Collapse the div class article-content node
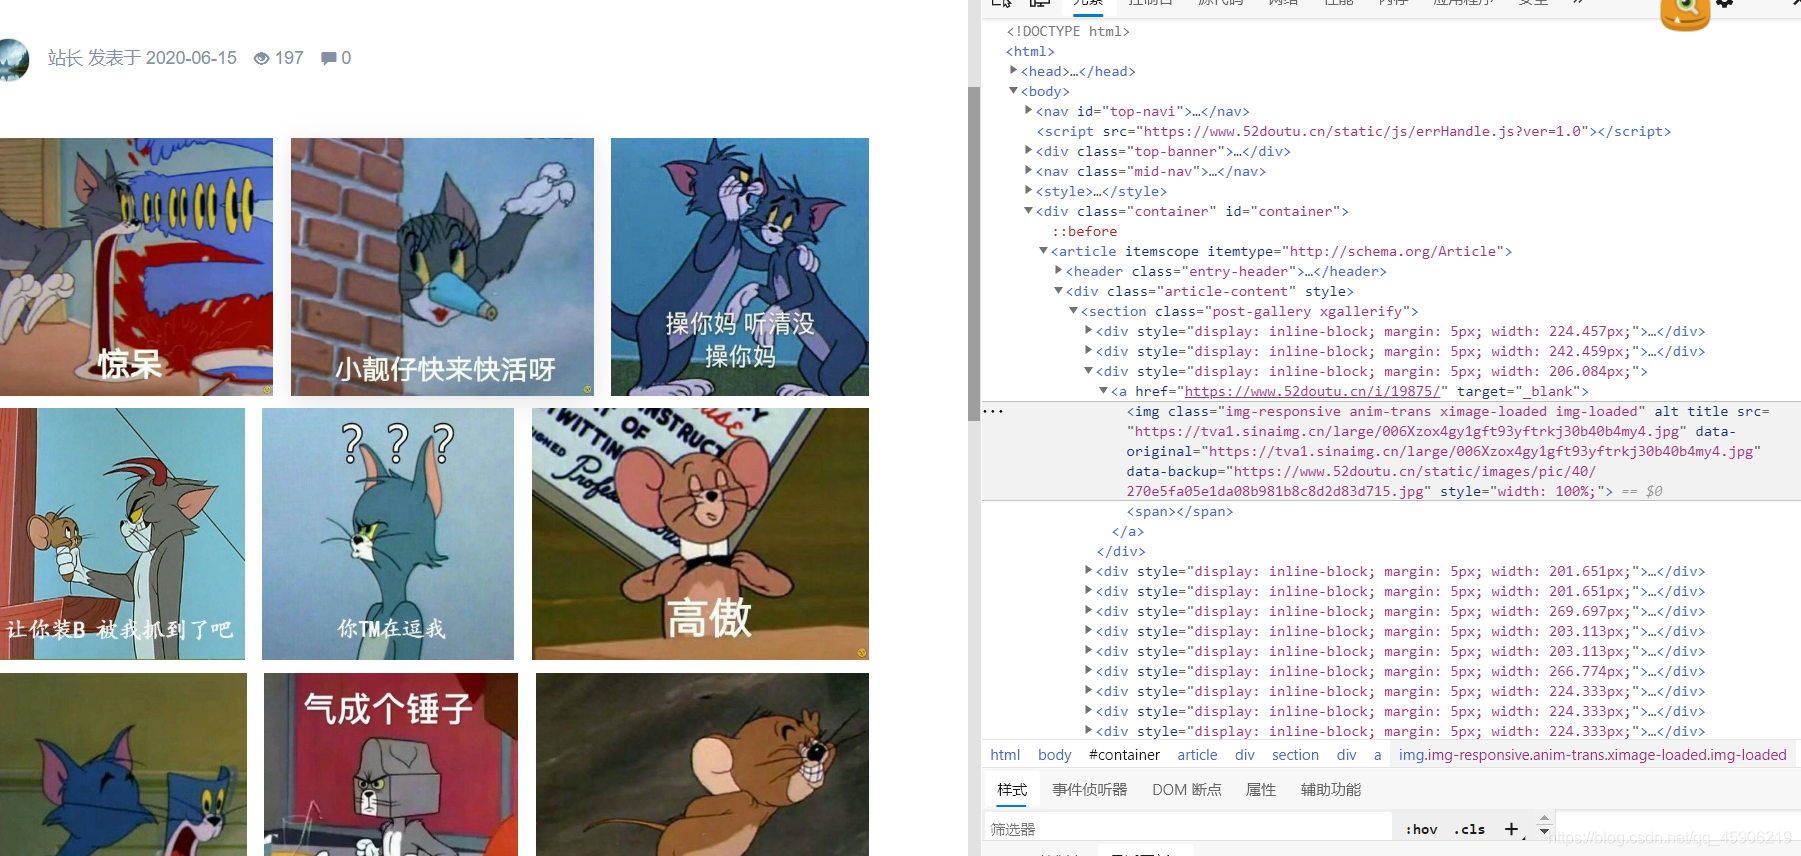The image size is (1801, 856). click(1058, 291)
